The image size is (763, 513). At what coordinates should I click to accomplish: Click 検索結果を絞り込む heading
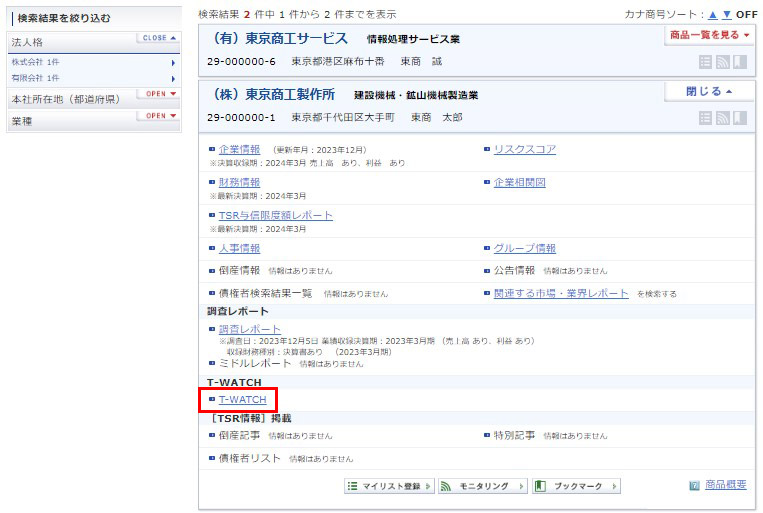(64, 18)
